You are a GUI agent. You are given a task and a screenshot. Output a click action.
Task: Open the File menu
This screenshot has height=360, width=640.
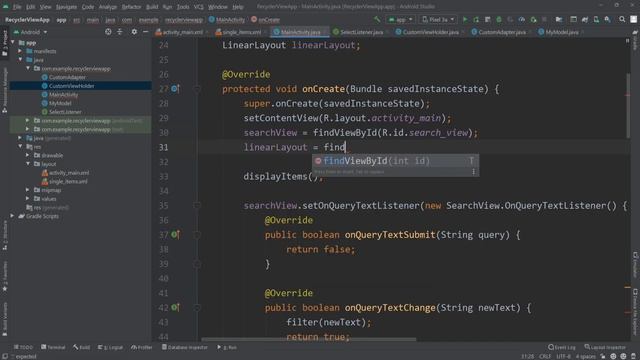pos(17,7)
